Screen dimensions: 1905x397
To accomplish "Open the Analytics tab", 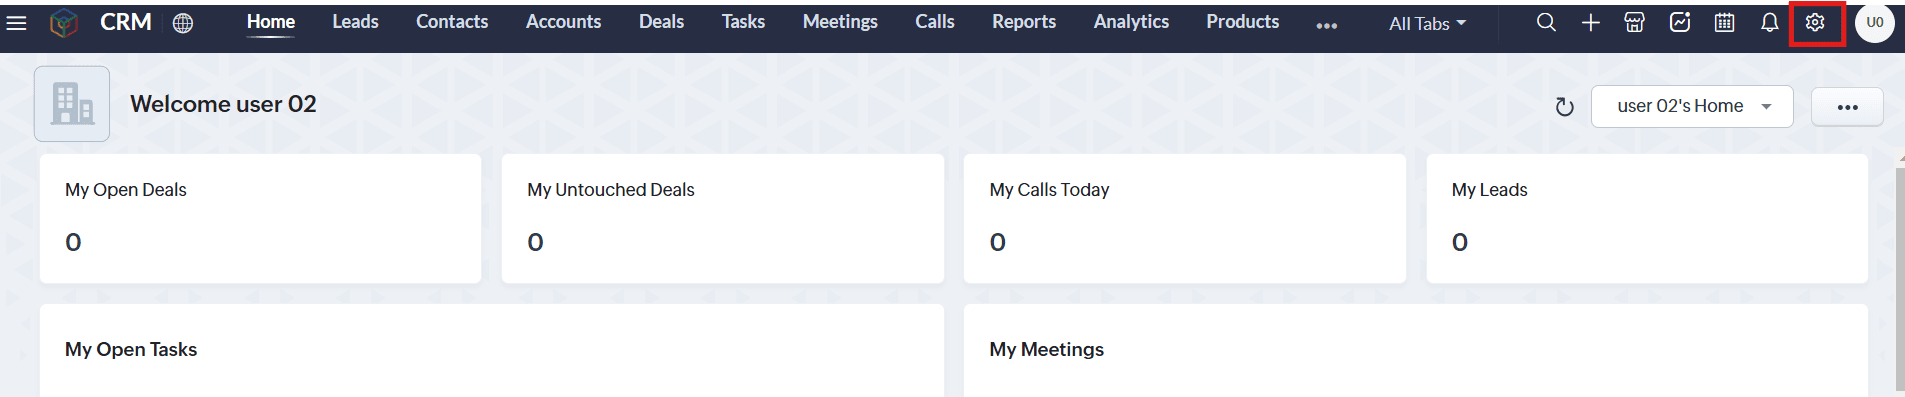I will click(x=1131, y=21).
